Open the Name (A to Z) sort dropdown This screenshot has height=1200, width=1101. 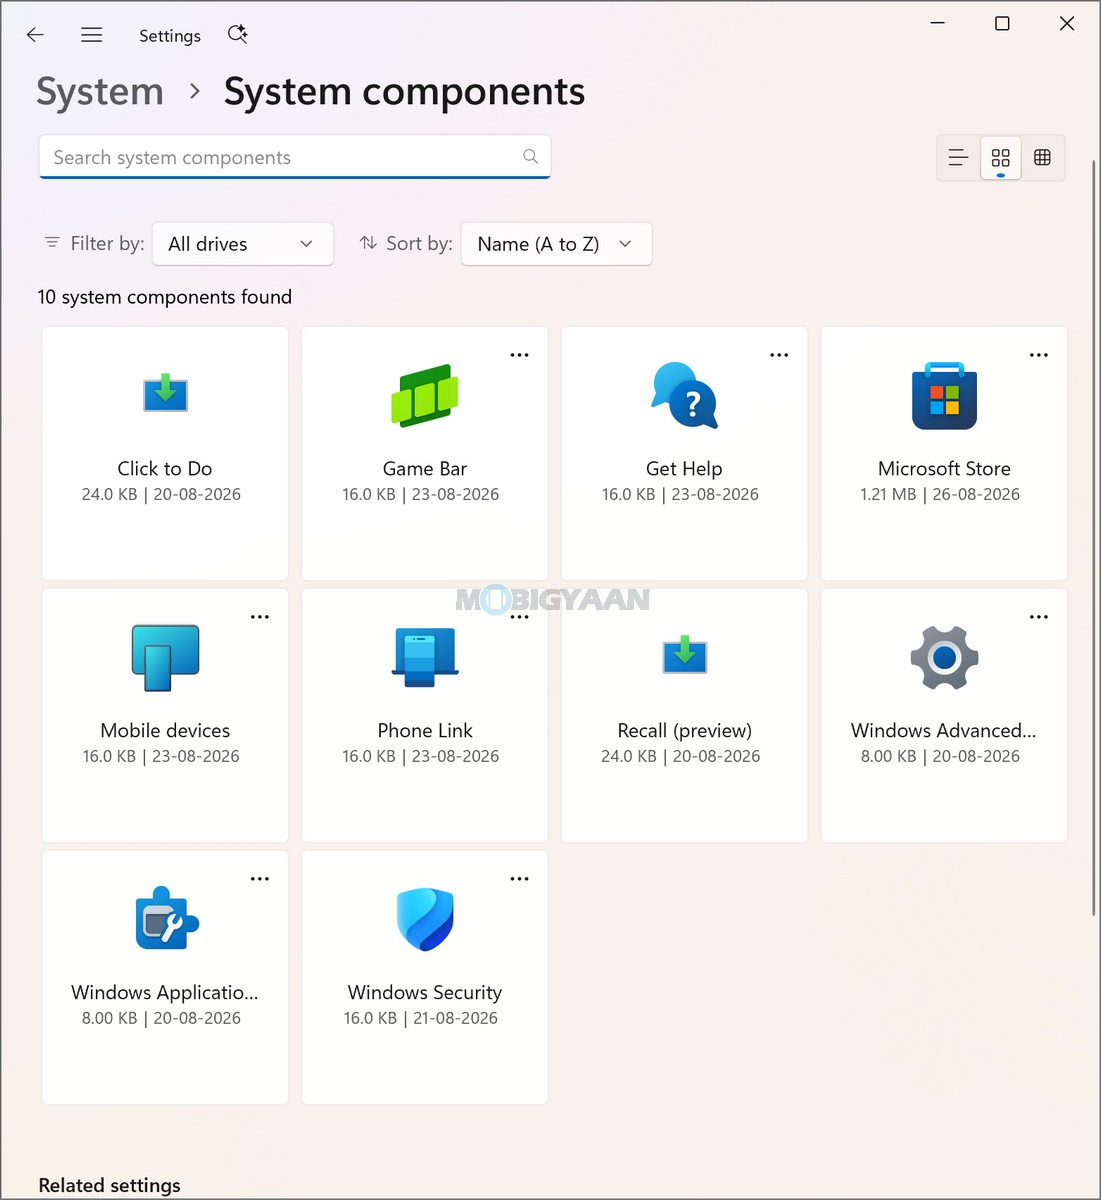point(556,244)
